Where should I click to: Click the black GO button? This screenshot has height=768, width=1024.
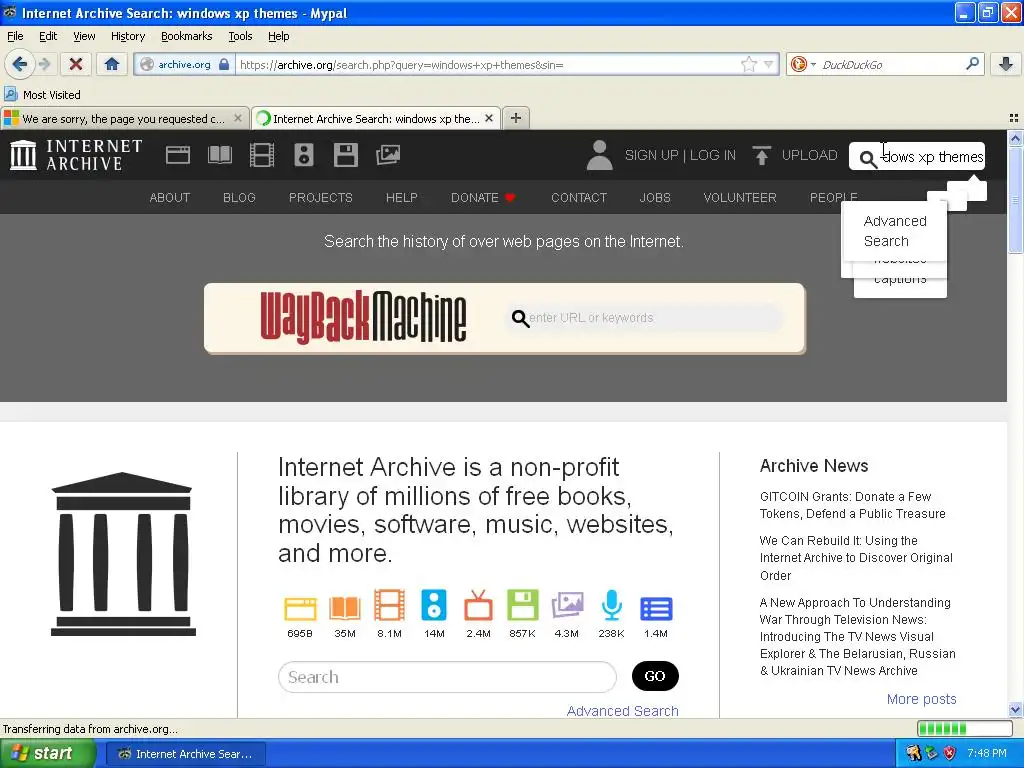(655, 676)
